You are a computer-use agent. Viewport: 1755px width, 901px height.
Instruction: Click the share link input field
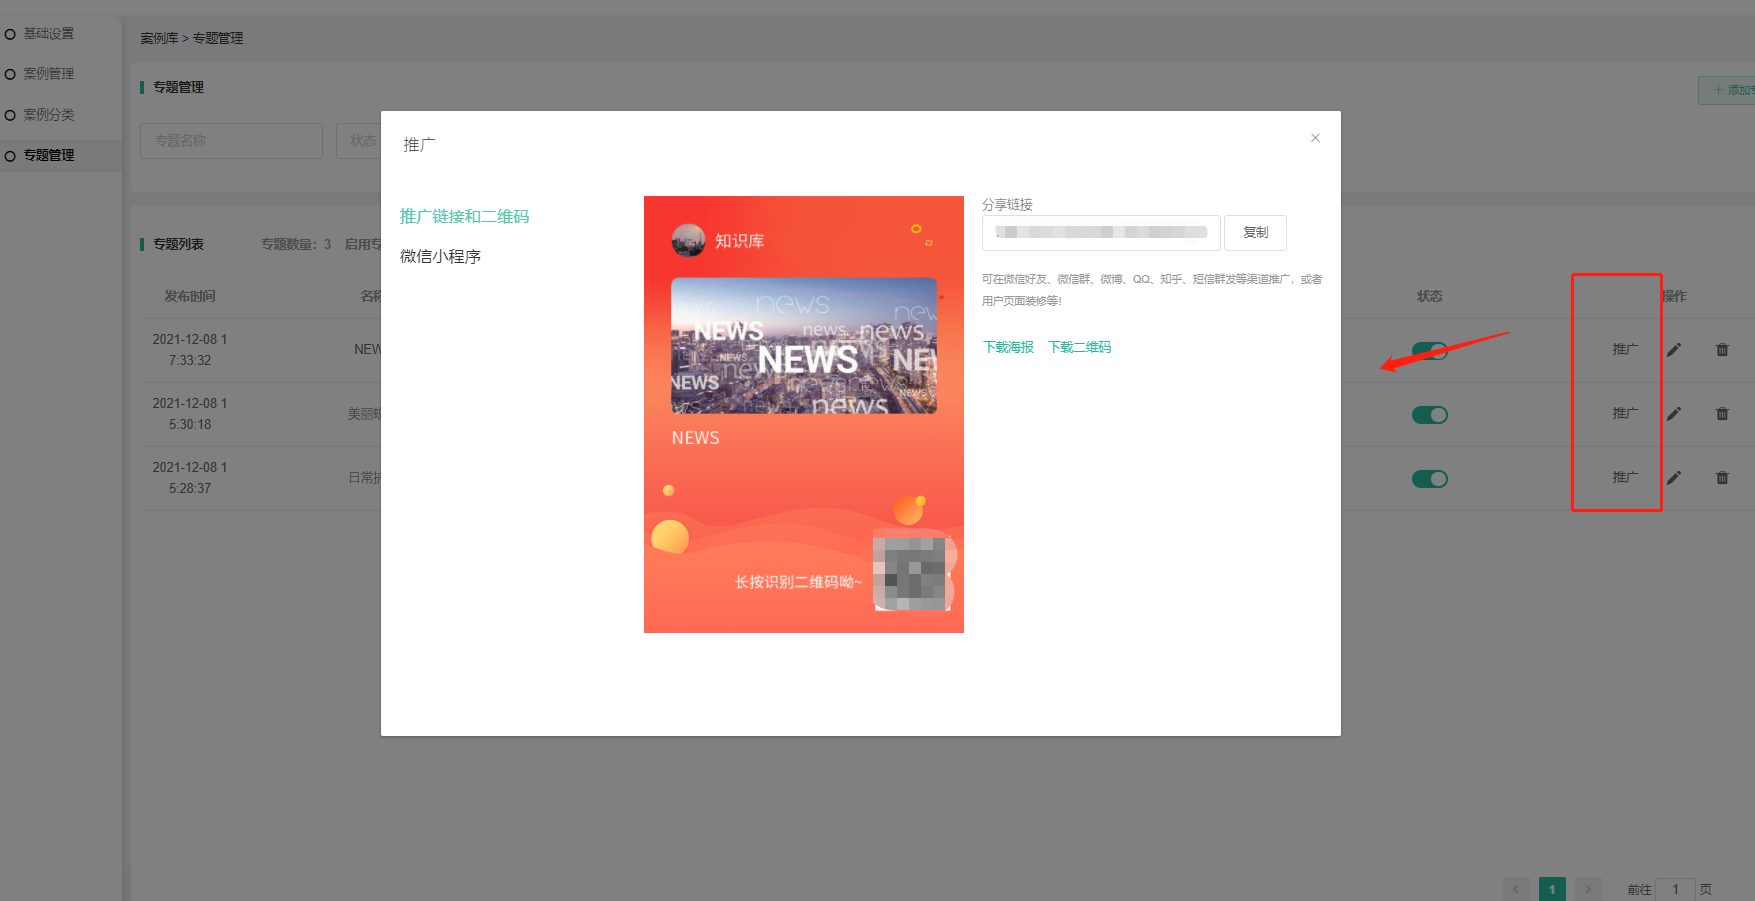point(1100,233)
